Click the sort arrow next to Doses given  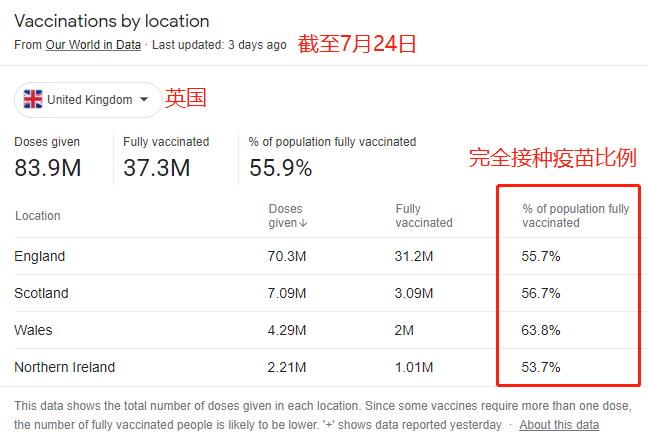point(303,223)
